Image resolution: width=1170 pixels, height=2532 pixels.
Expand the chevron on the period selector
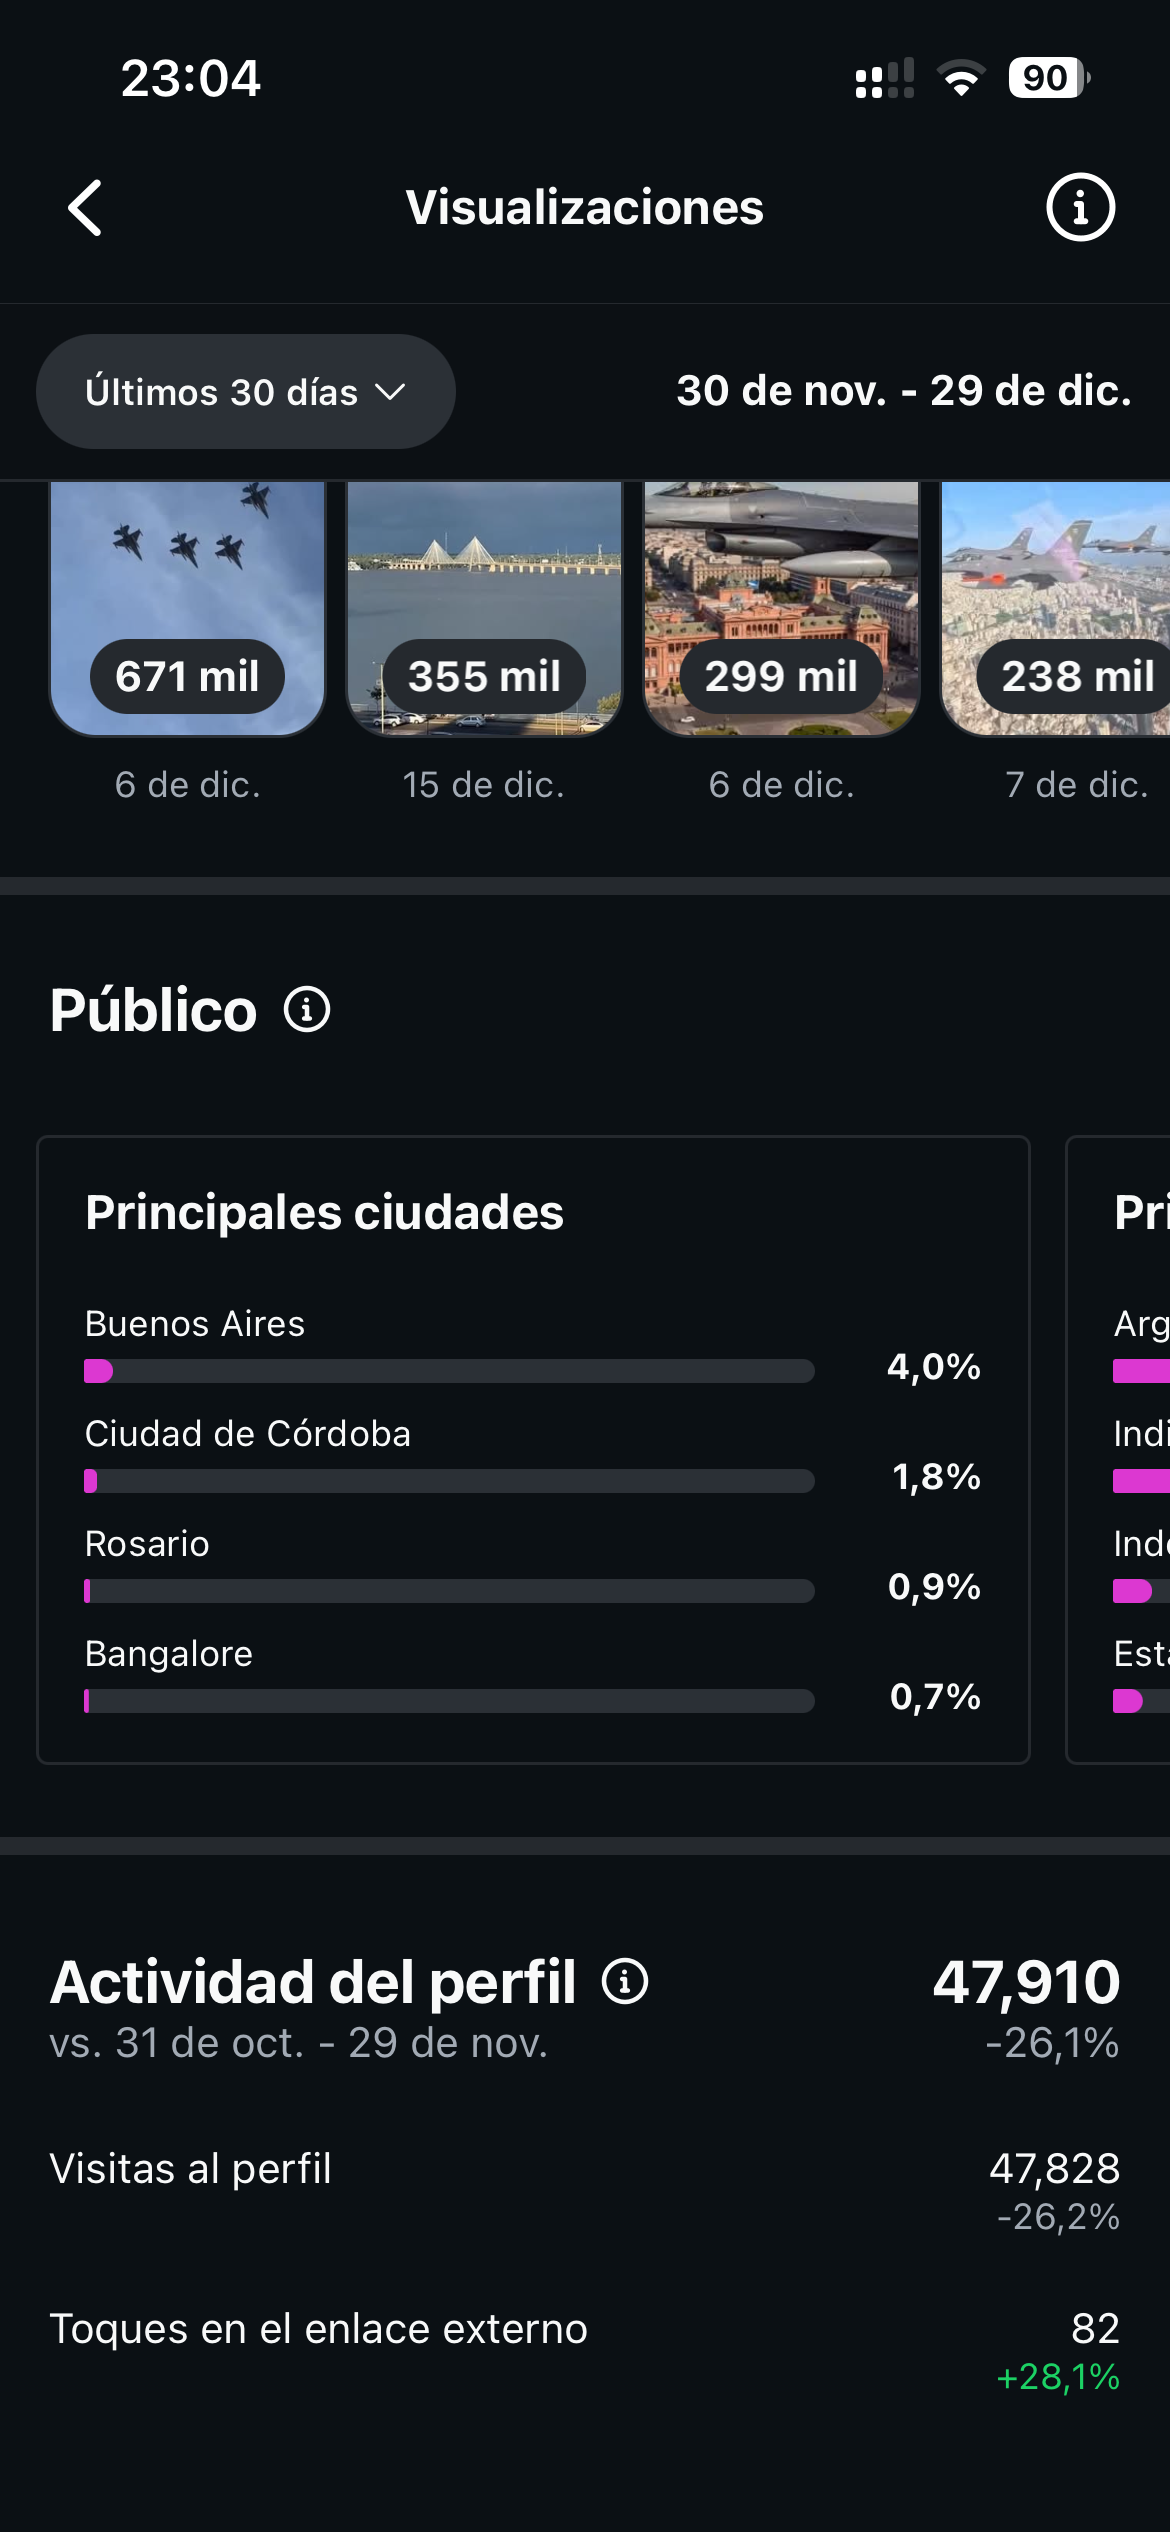coord(392,392)
